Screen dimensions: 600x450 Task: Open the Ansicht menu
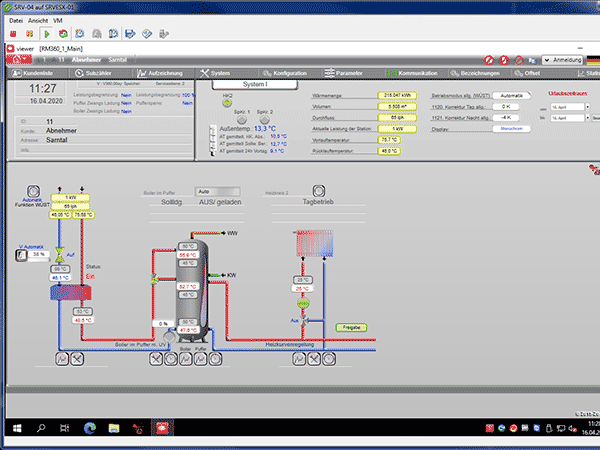tap(38, 21)
